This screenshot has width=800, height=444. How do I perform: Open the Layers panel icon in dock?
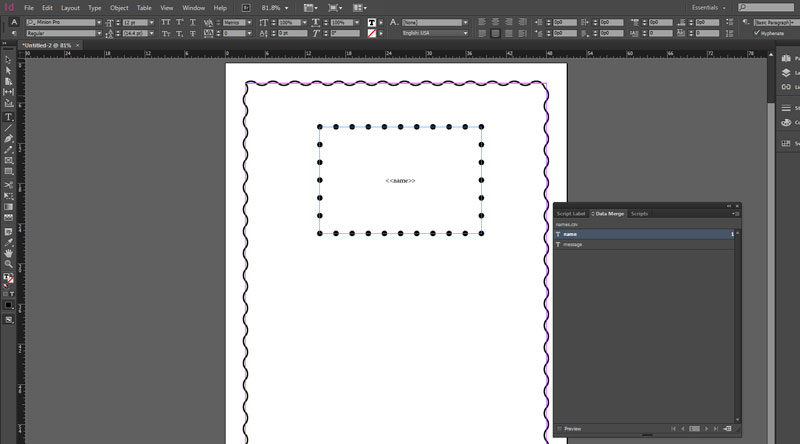[786, 73]
